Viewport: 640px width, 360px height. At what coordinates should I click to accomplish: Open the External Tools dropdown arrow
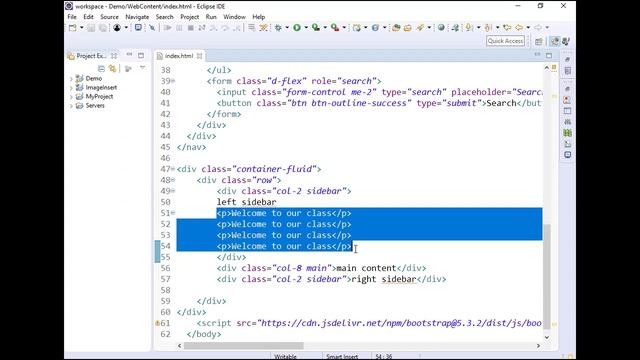pos(344,28)
